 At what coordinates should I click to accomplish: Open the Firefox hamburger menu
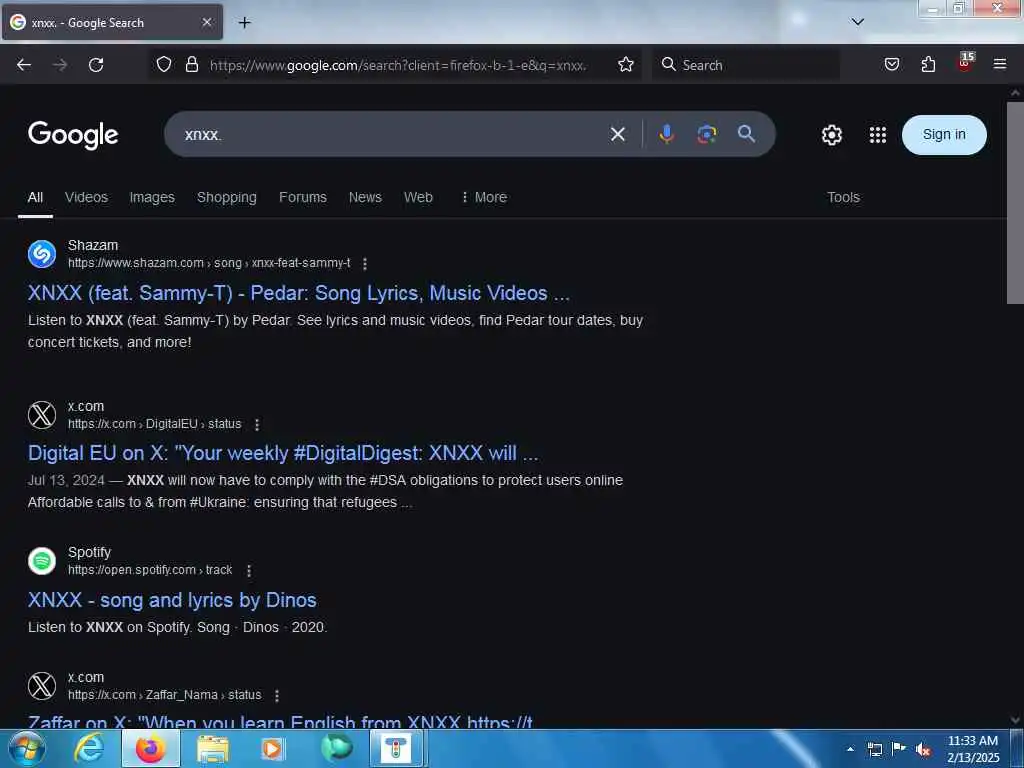point(1000,64)
